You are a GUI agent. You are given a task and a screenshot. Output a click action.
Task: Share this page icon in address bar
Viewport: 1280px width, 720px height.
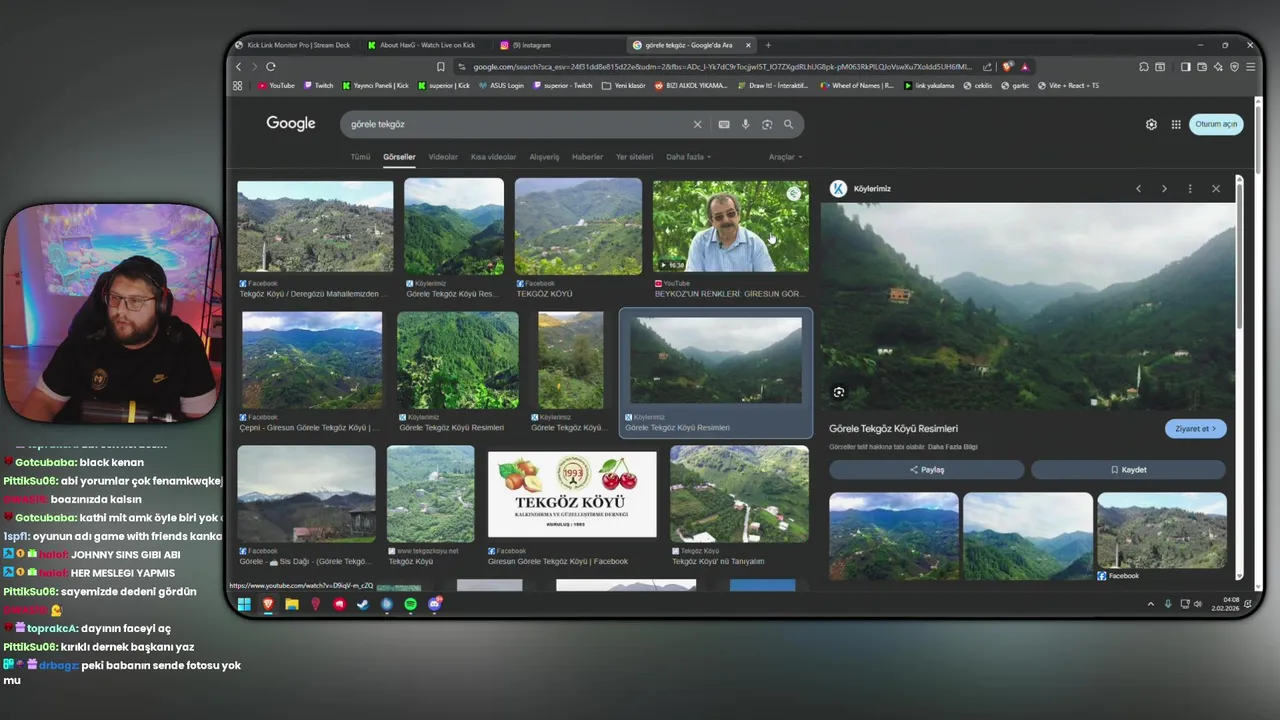click(x=988, y=66)
